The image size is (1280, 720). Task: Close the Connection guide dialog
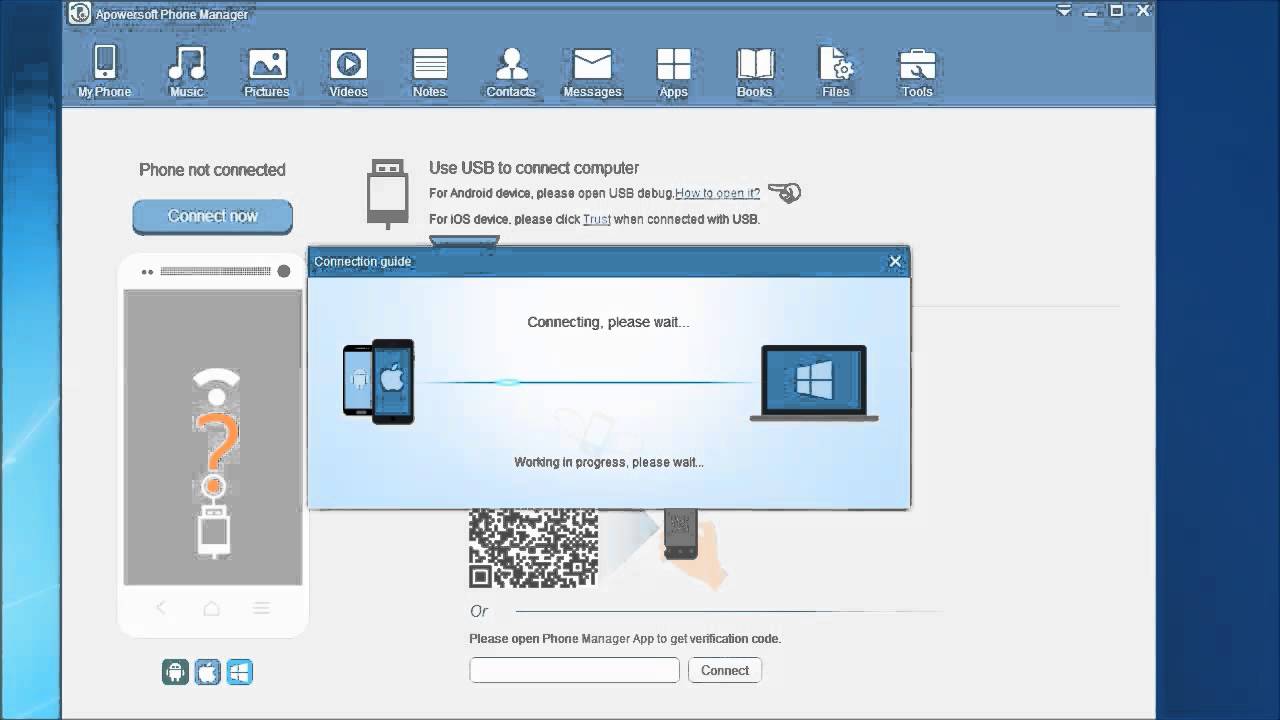(x=895, y=261)
